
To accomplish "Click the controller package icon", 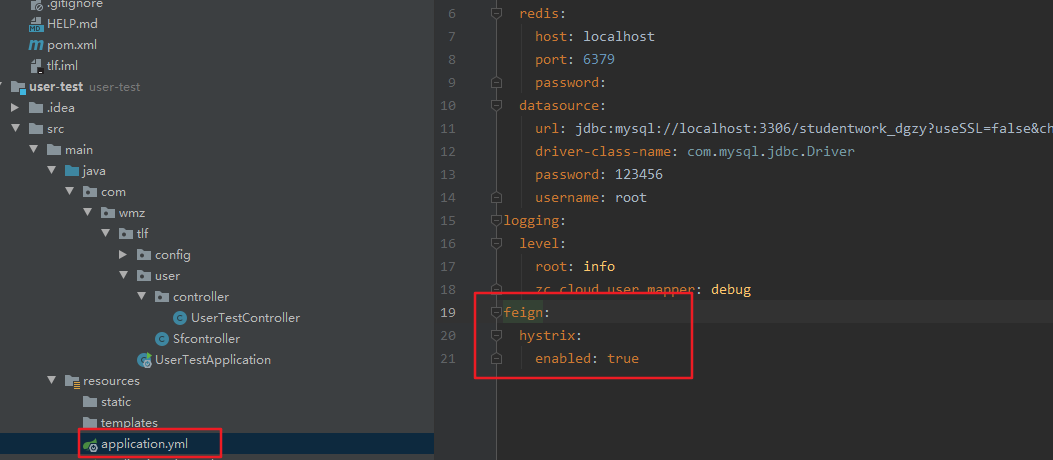I will point(163,297).
